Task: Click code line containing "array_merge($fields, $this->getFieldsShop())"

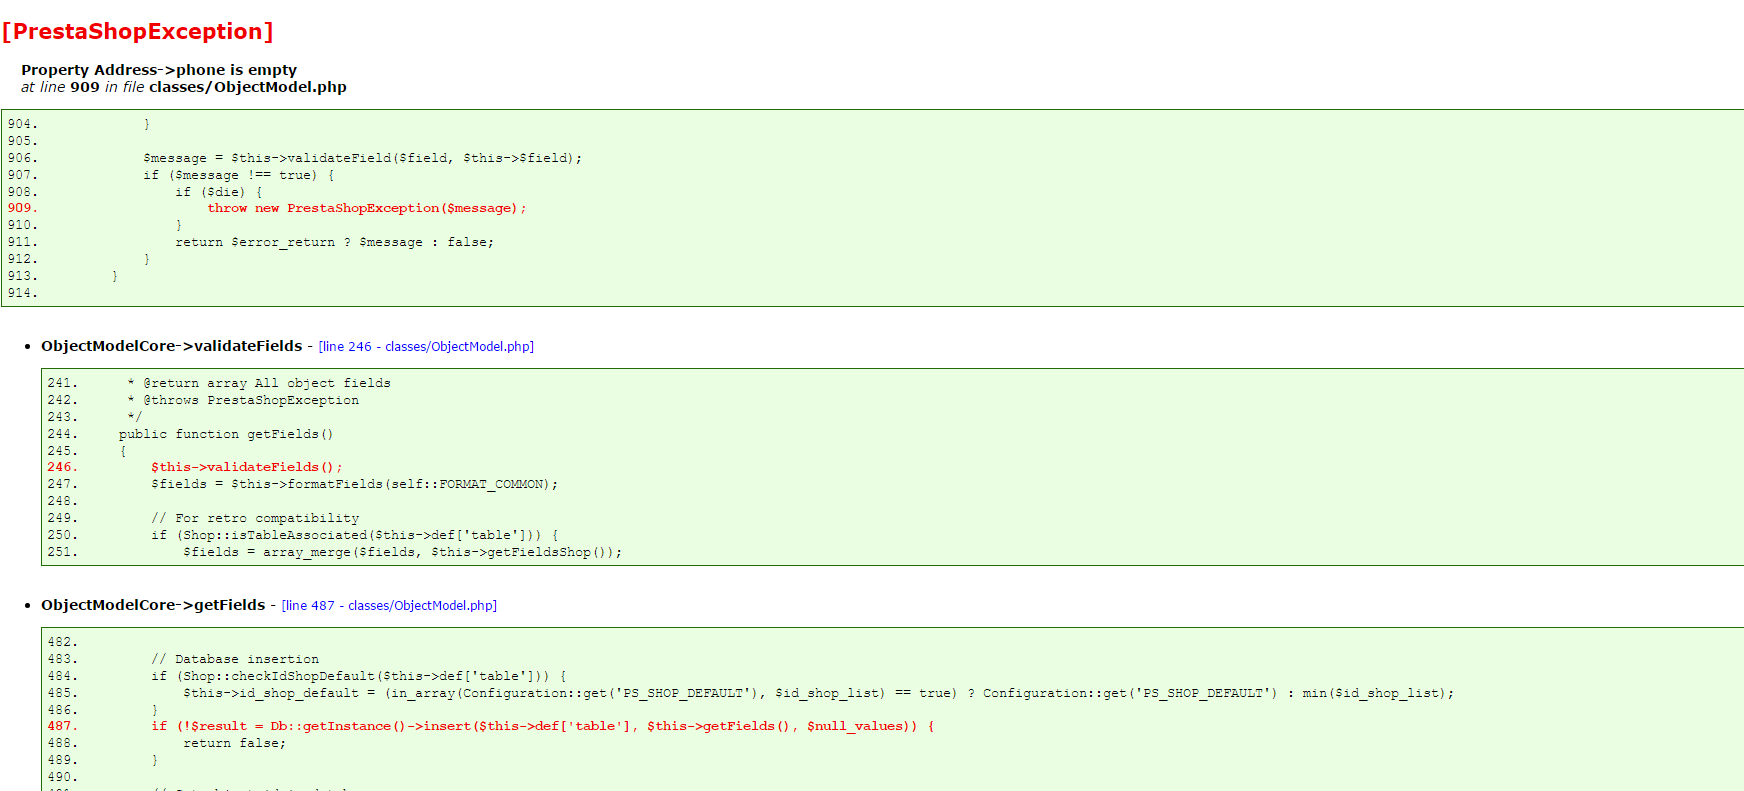Action: point(403,552)
